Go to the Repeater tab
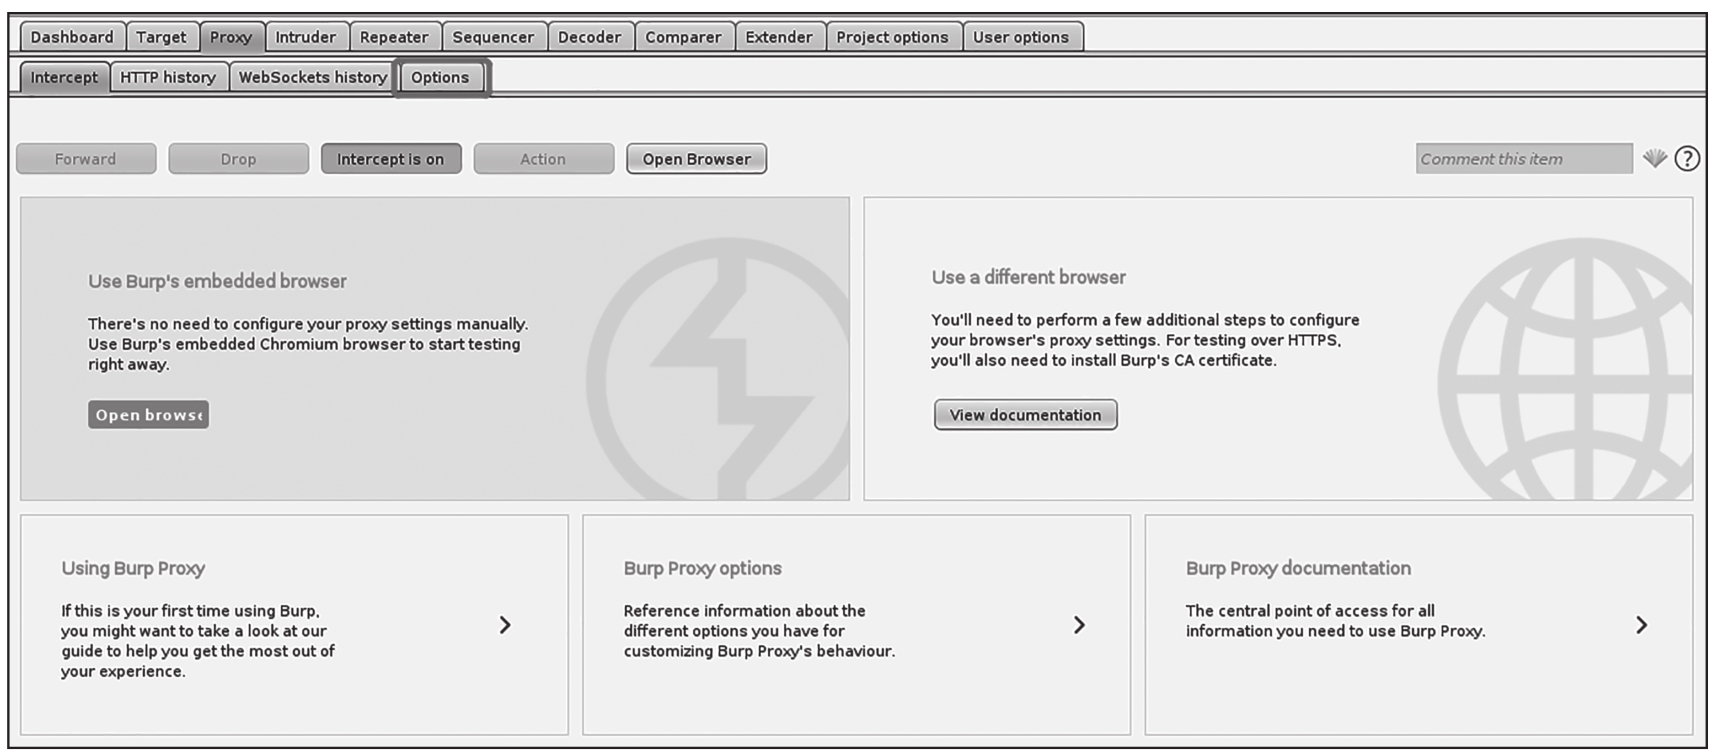 point(394,38)
